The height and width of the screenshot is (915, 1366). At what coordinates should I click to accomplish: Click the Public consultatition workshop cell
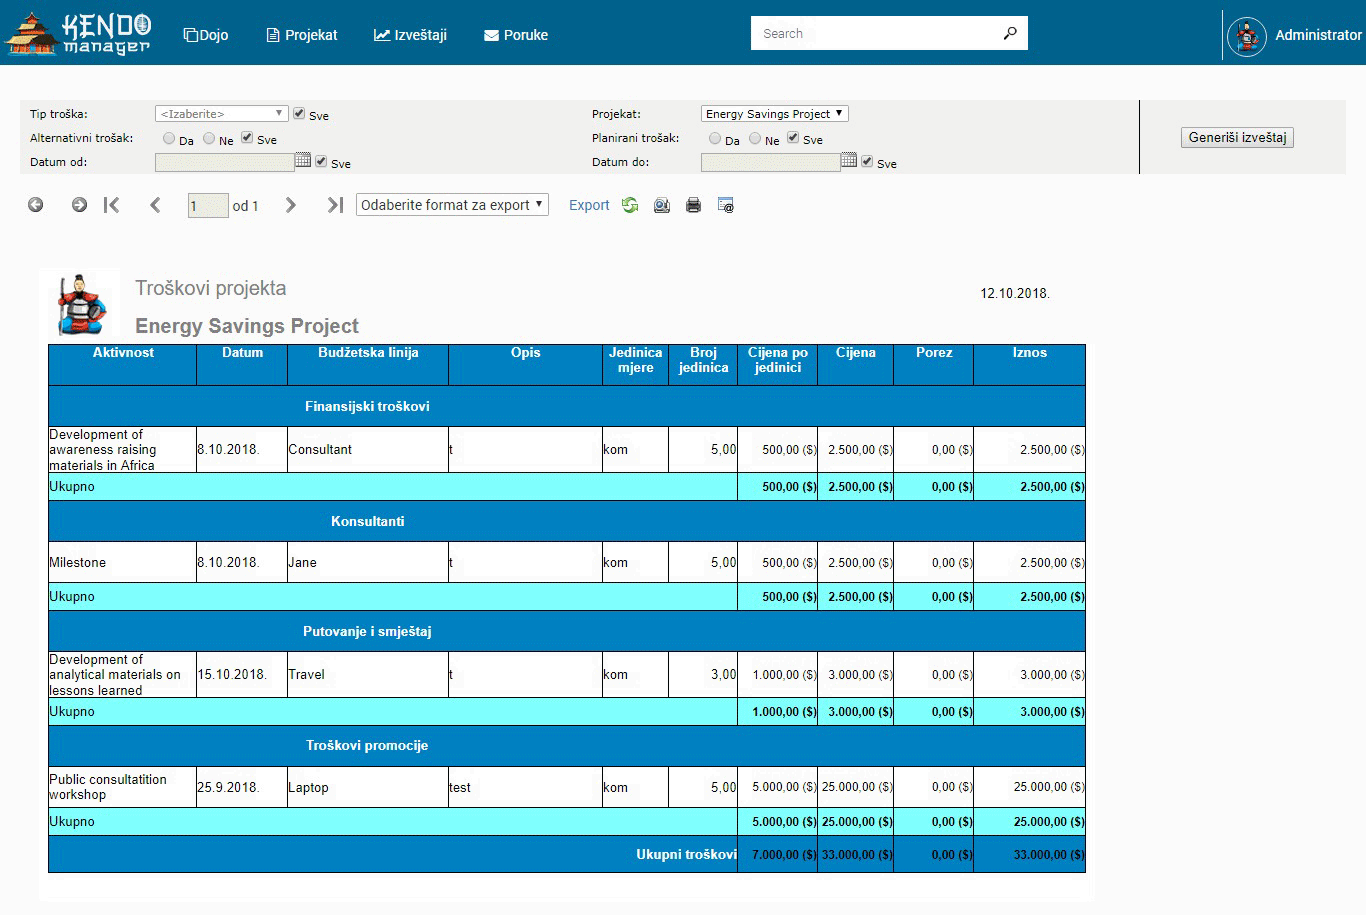point(123,787)
